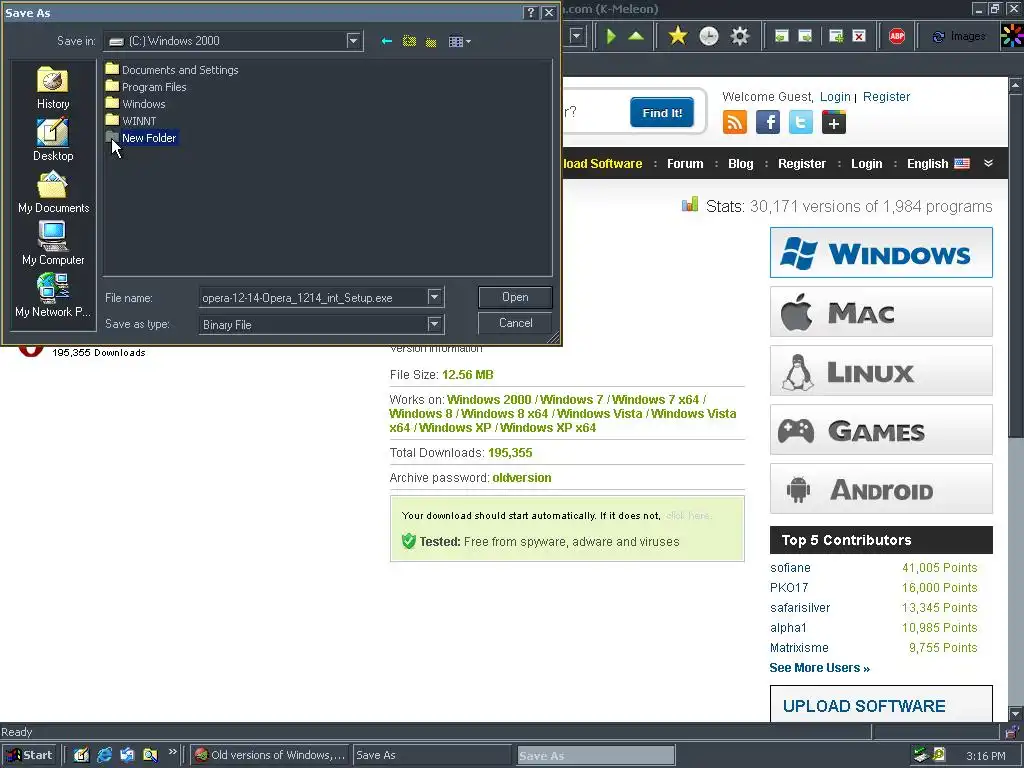Open the Twitter icon
This screenshot has height=768, width=1024.
(x=801, y=122)
